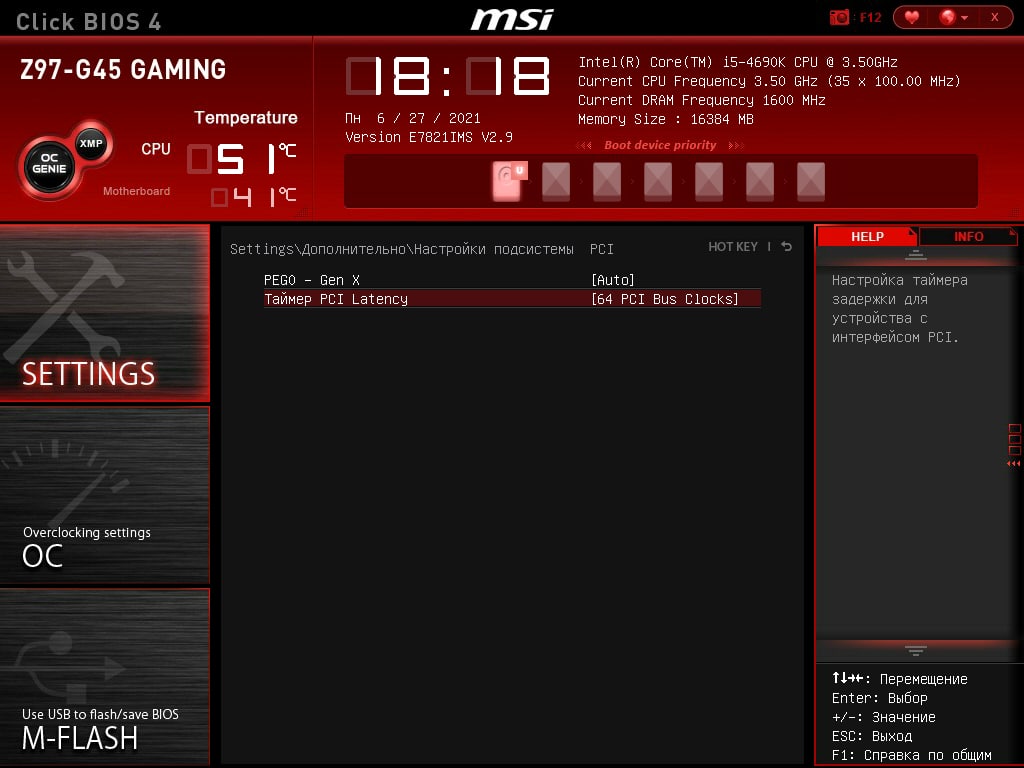
Task: Open the [64 PCI Bus Clocks] value
Action: click(665, 298)
